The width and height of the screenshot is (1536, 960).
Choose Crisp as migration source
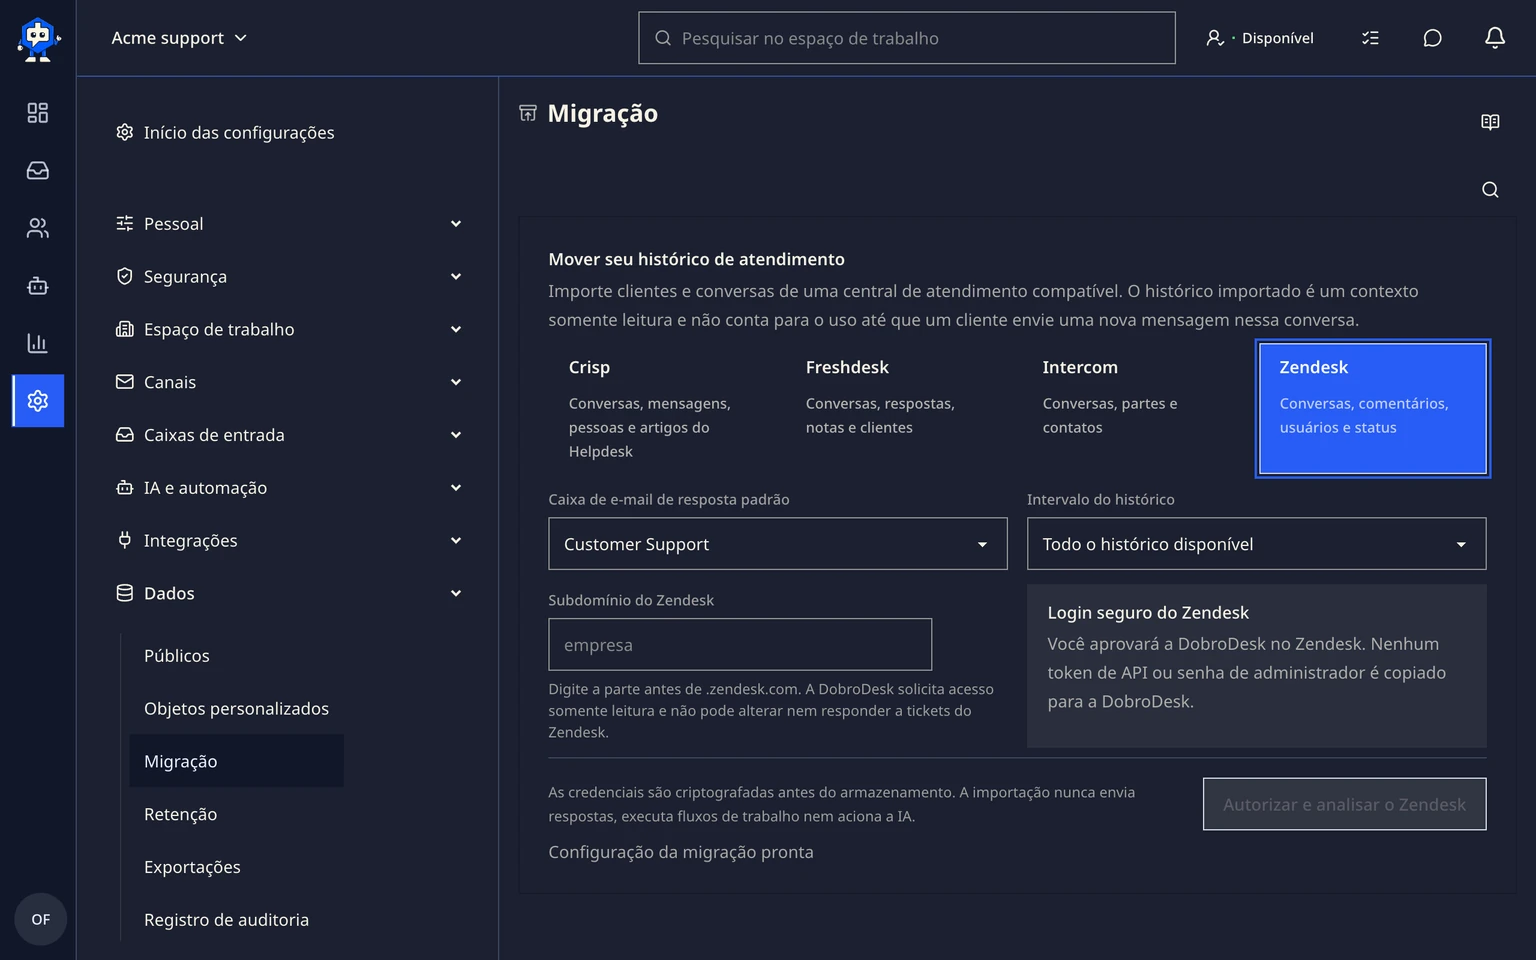coord(662,409)
